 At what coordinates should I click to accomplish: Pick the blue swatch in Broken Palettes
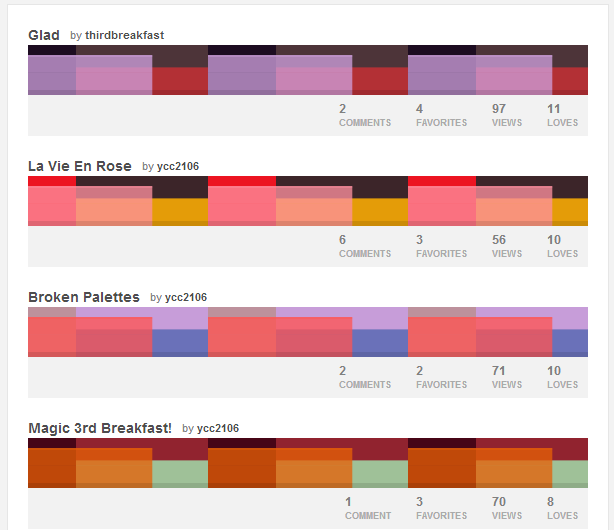click(x=180, y=342)
